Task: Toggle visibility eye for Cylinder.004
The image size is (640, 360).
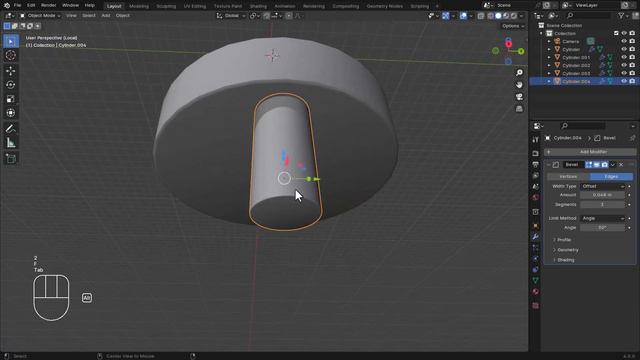Action: pos(624,81)
